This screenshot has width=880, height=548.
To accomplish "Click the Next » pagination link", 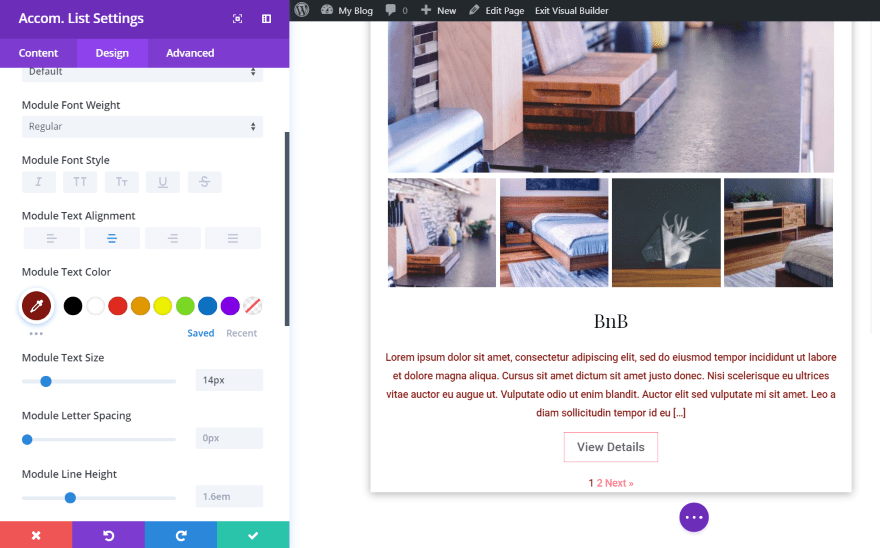I will (619, 483).
